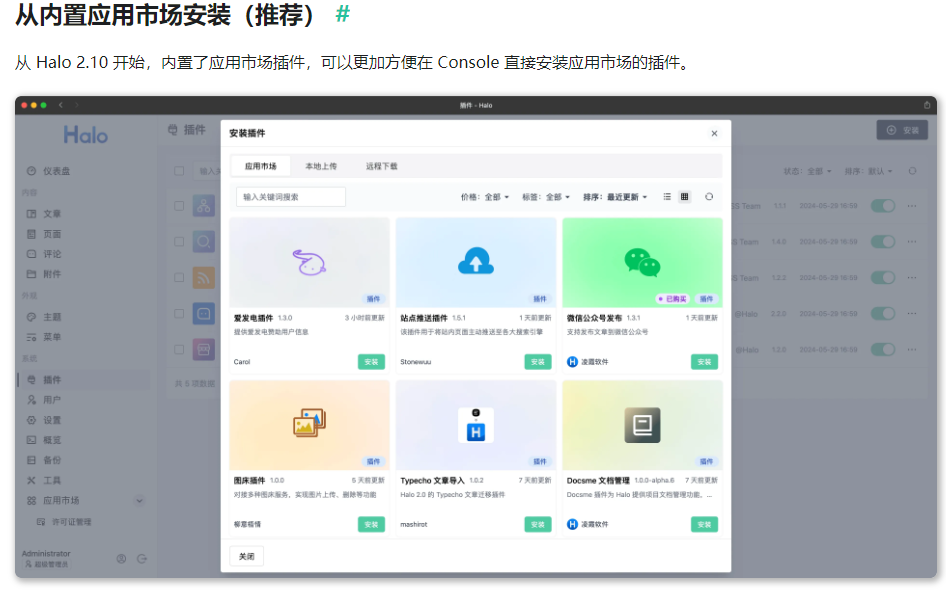Image resolution: width=946 pixels, height=590 pixels.
Task: Refresh the plugin market list
Action: click(709, 197)
